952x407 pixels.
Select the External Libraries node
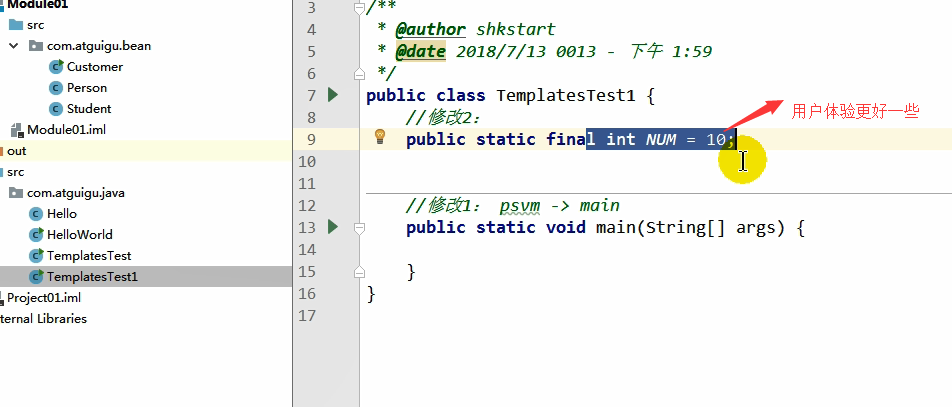click(43, 319)
